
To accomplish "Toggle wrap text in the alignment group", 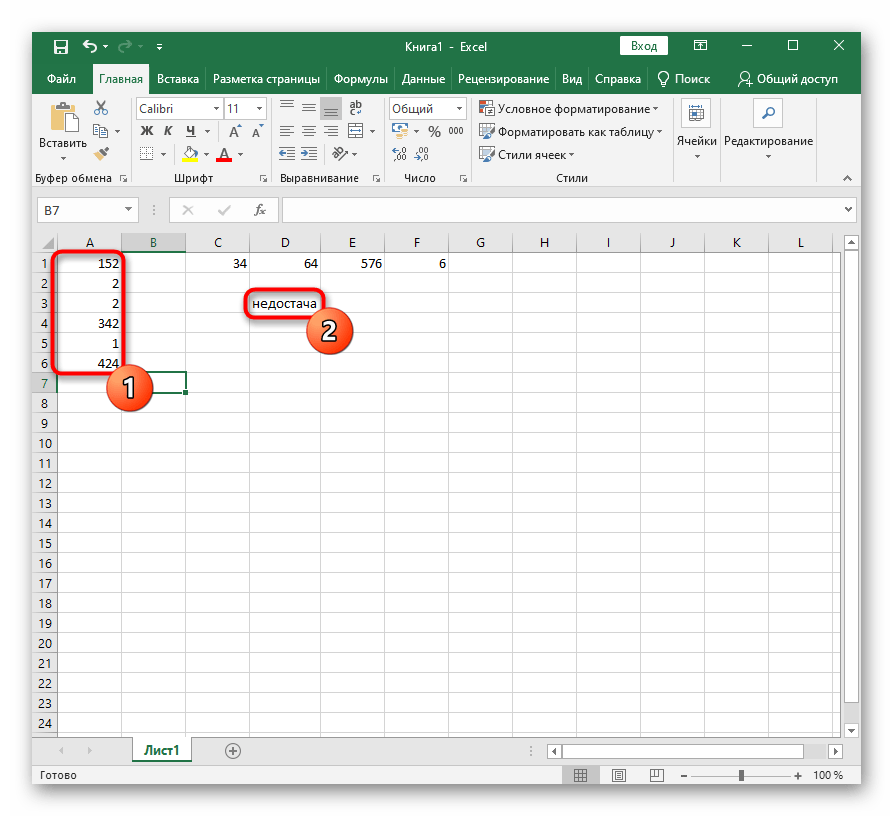I will point(355,107).
